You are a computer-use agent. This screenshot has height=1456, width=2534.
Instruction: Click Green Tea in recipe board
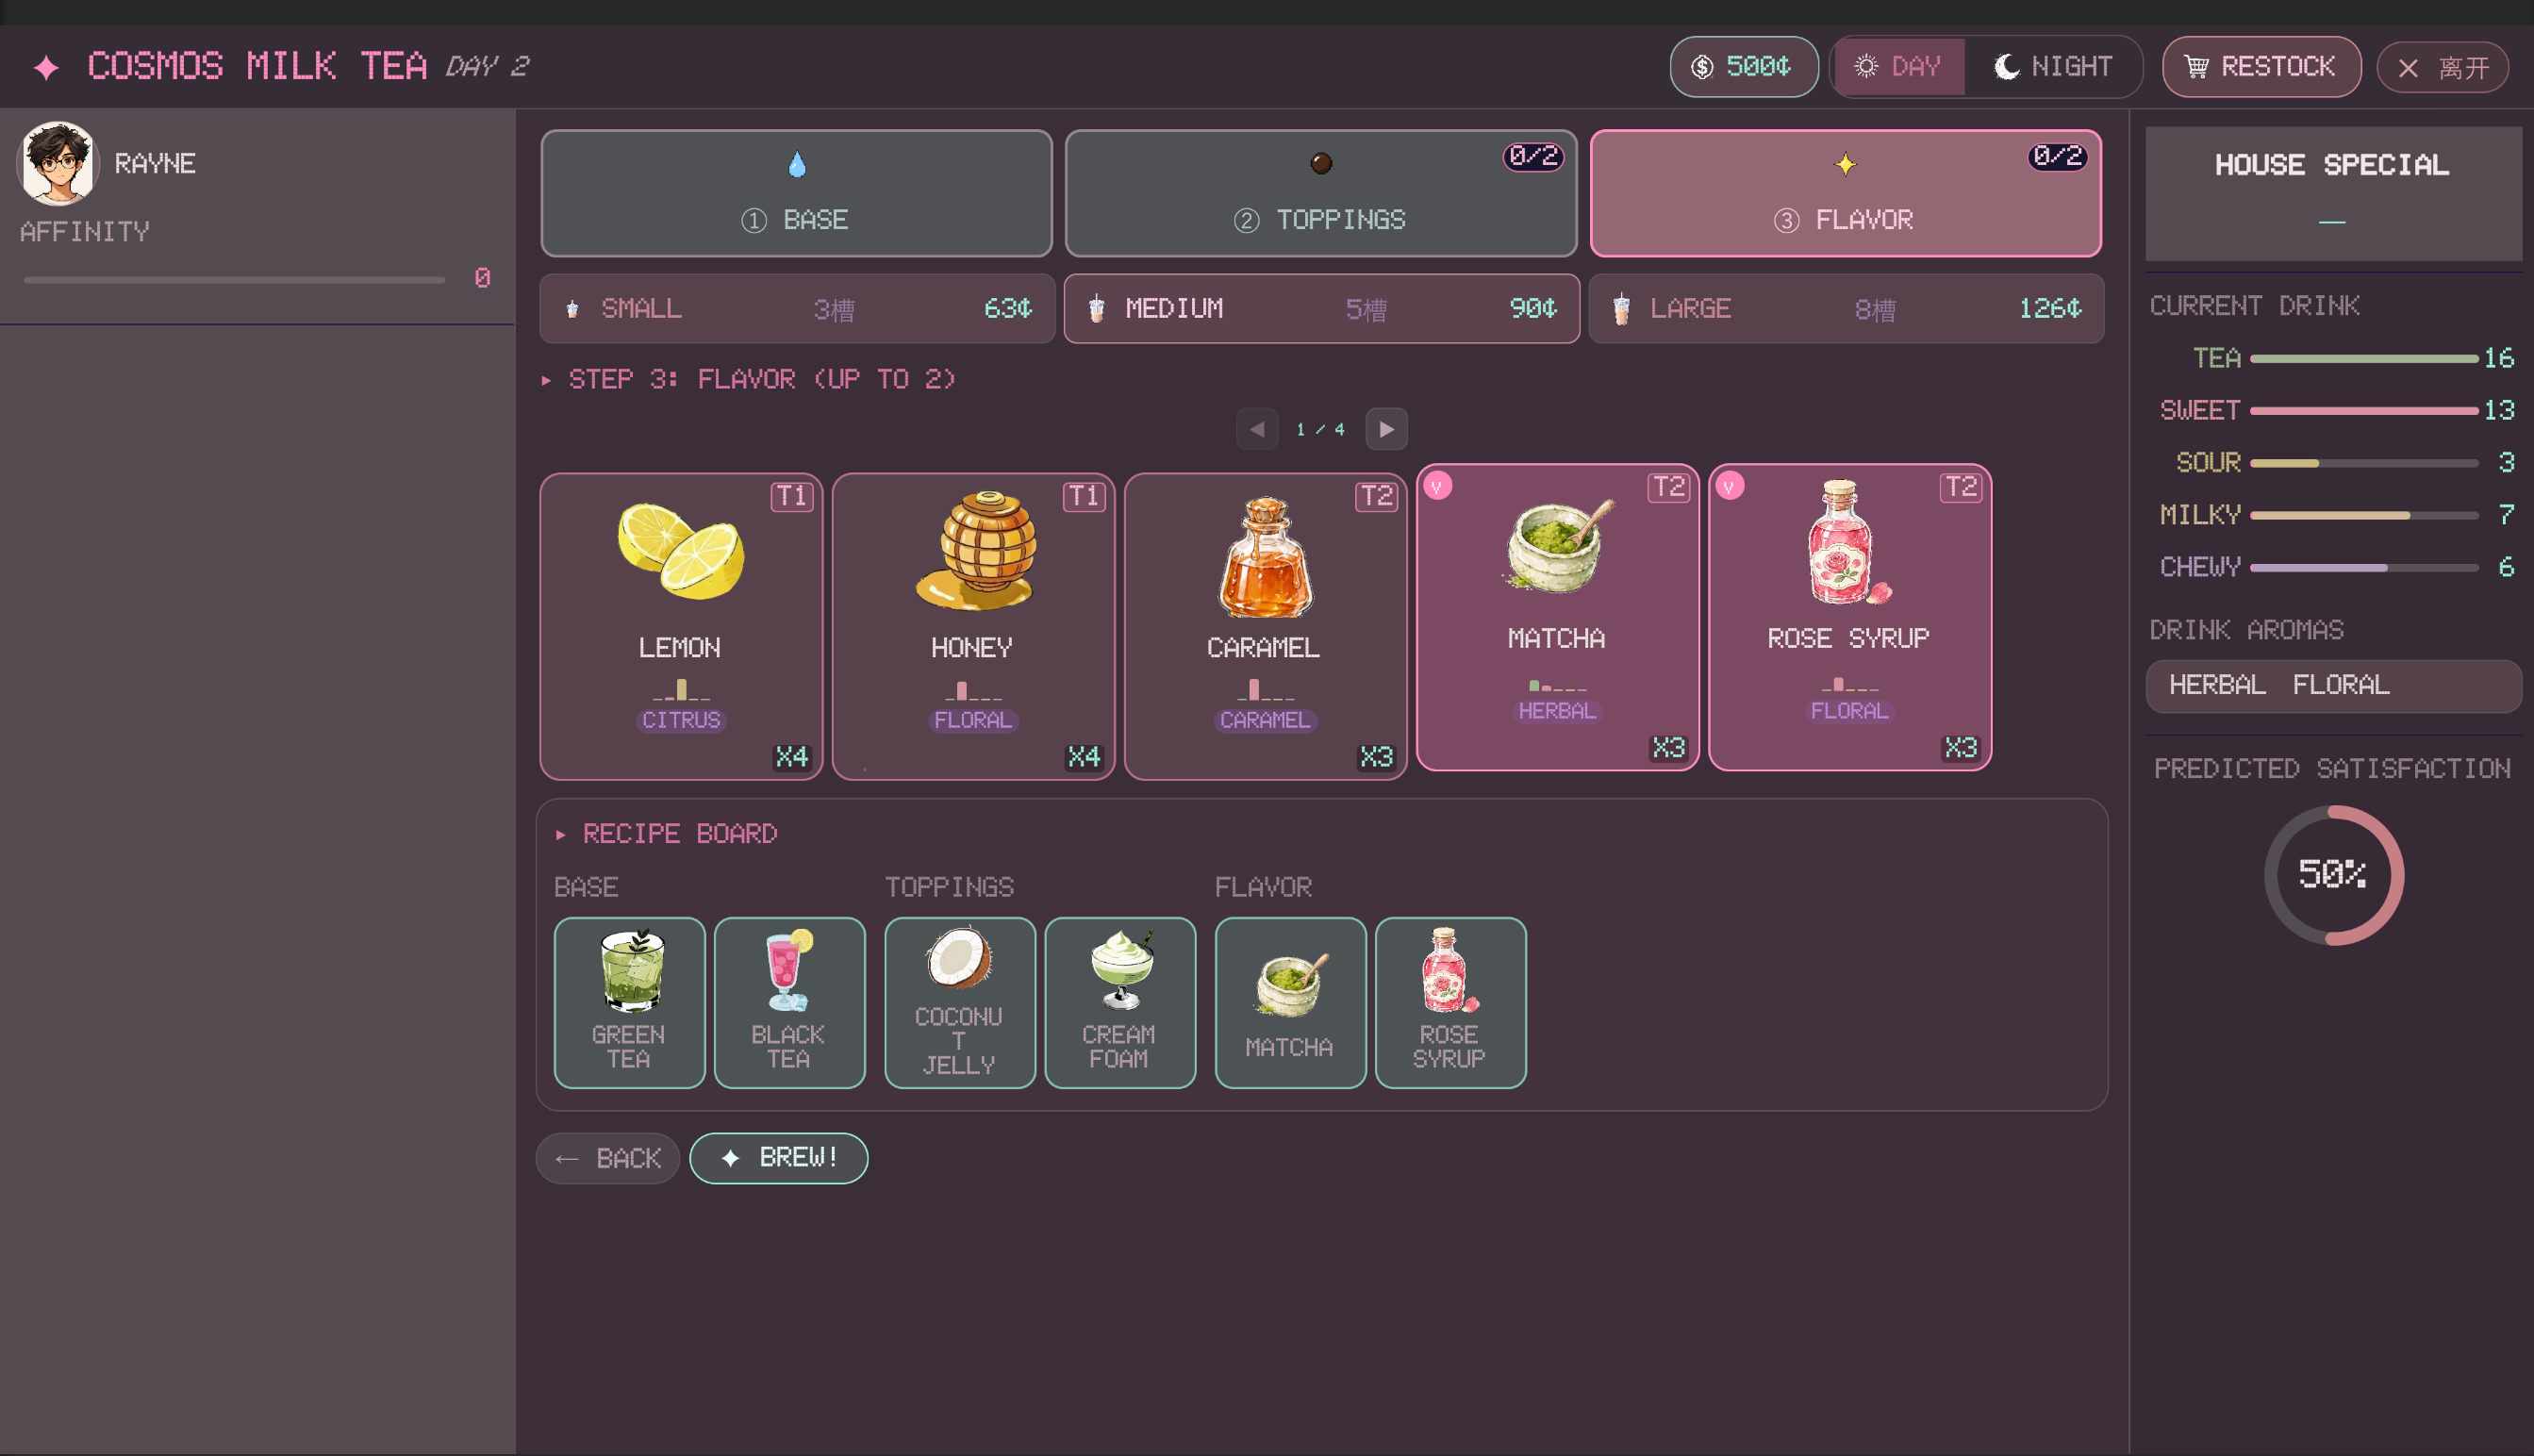tap(629, 1002)
